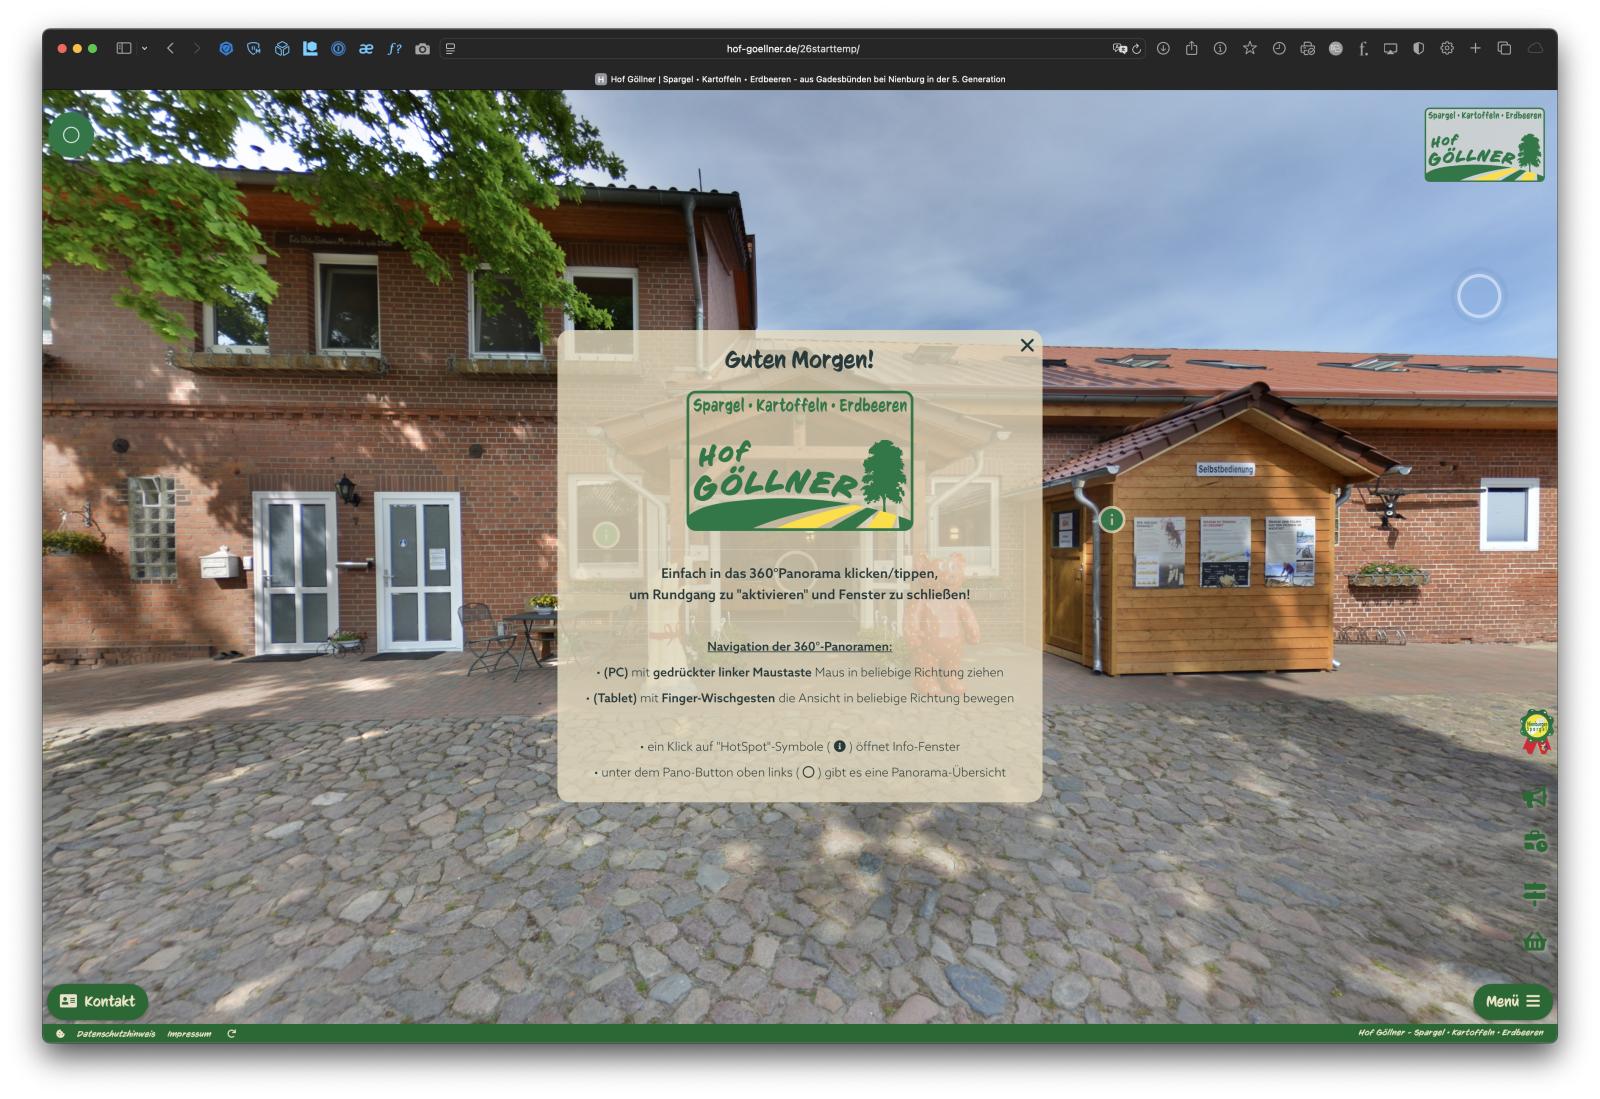Image resolution: width=1600 pixels, height=1099 pixels.
Task: Toggle the Safari sidebar
Action: tap(124, 48)
